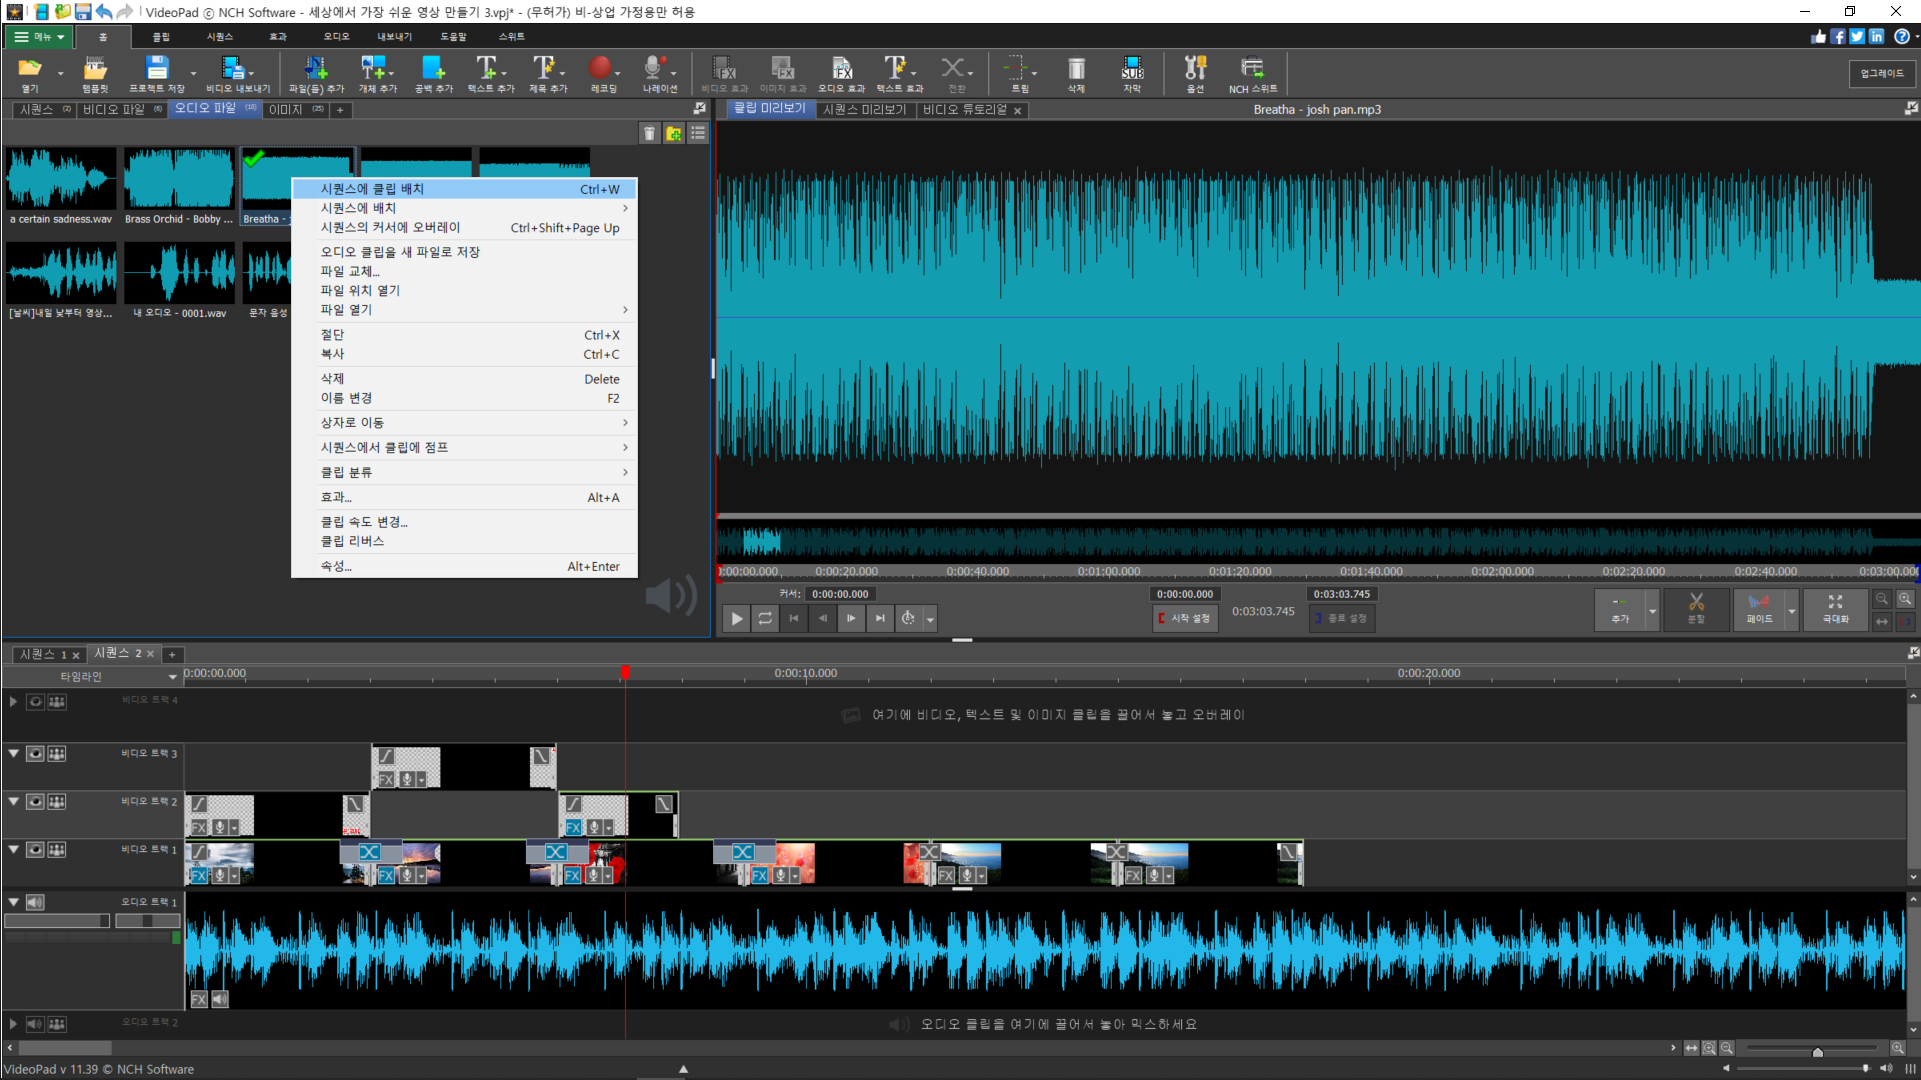Toggle loop playback in preview controls
The height and width of the screenshot is (1080, 1921).
coord(765,618)
